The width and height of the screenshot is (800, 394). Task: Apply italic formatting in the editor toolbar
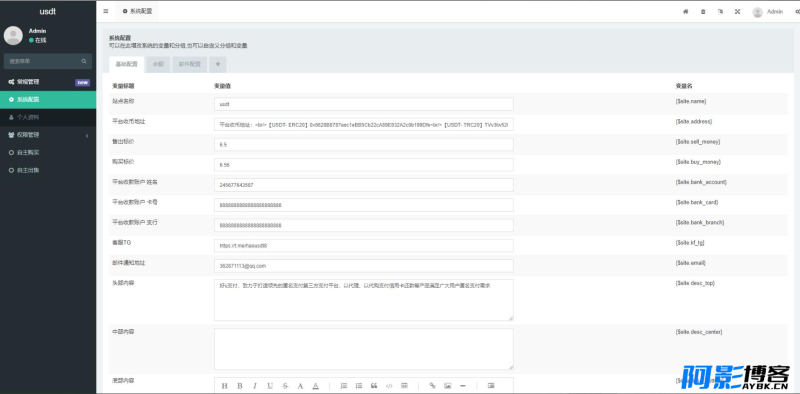pos(255,386)
